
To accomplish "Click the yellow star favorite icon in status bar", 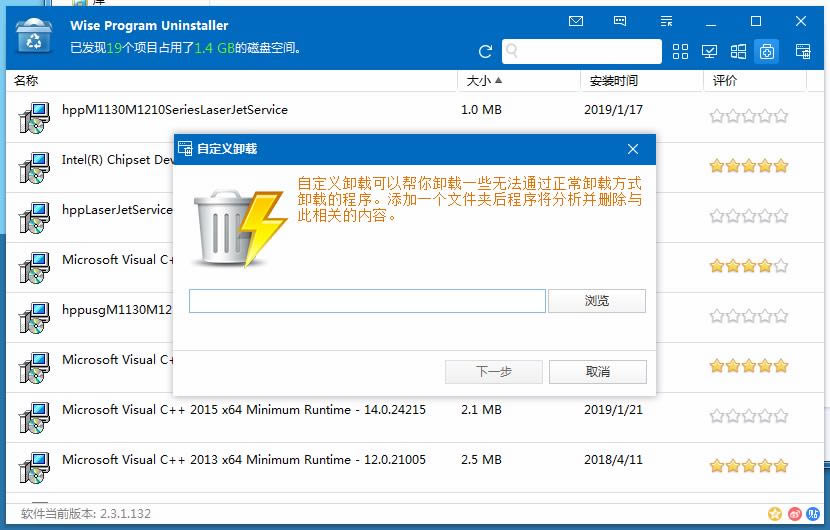I will click(775, 513).
